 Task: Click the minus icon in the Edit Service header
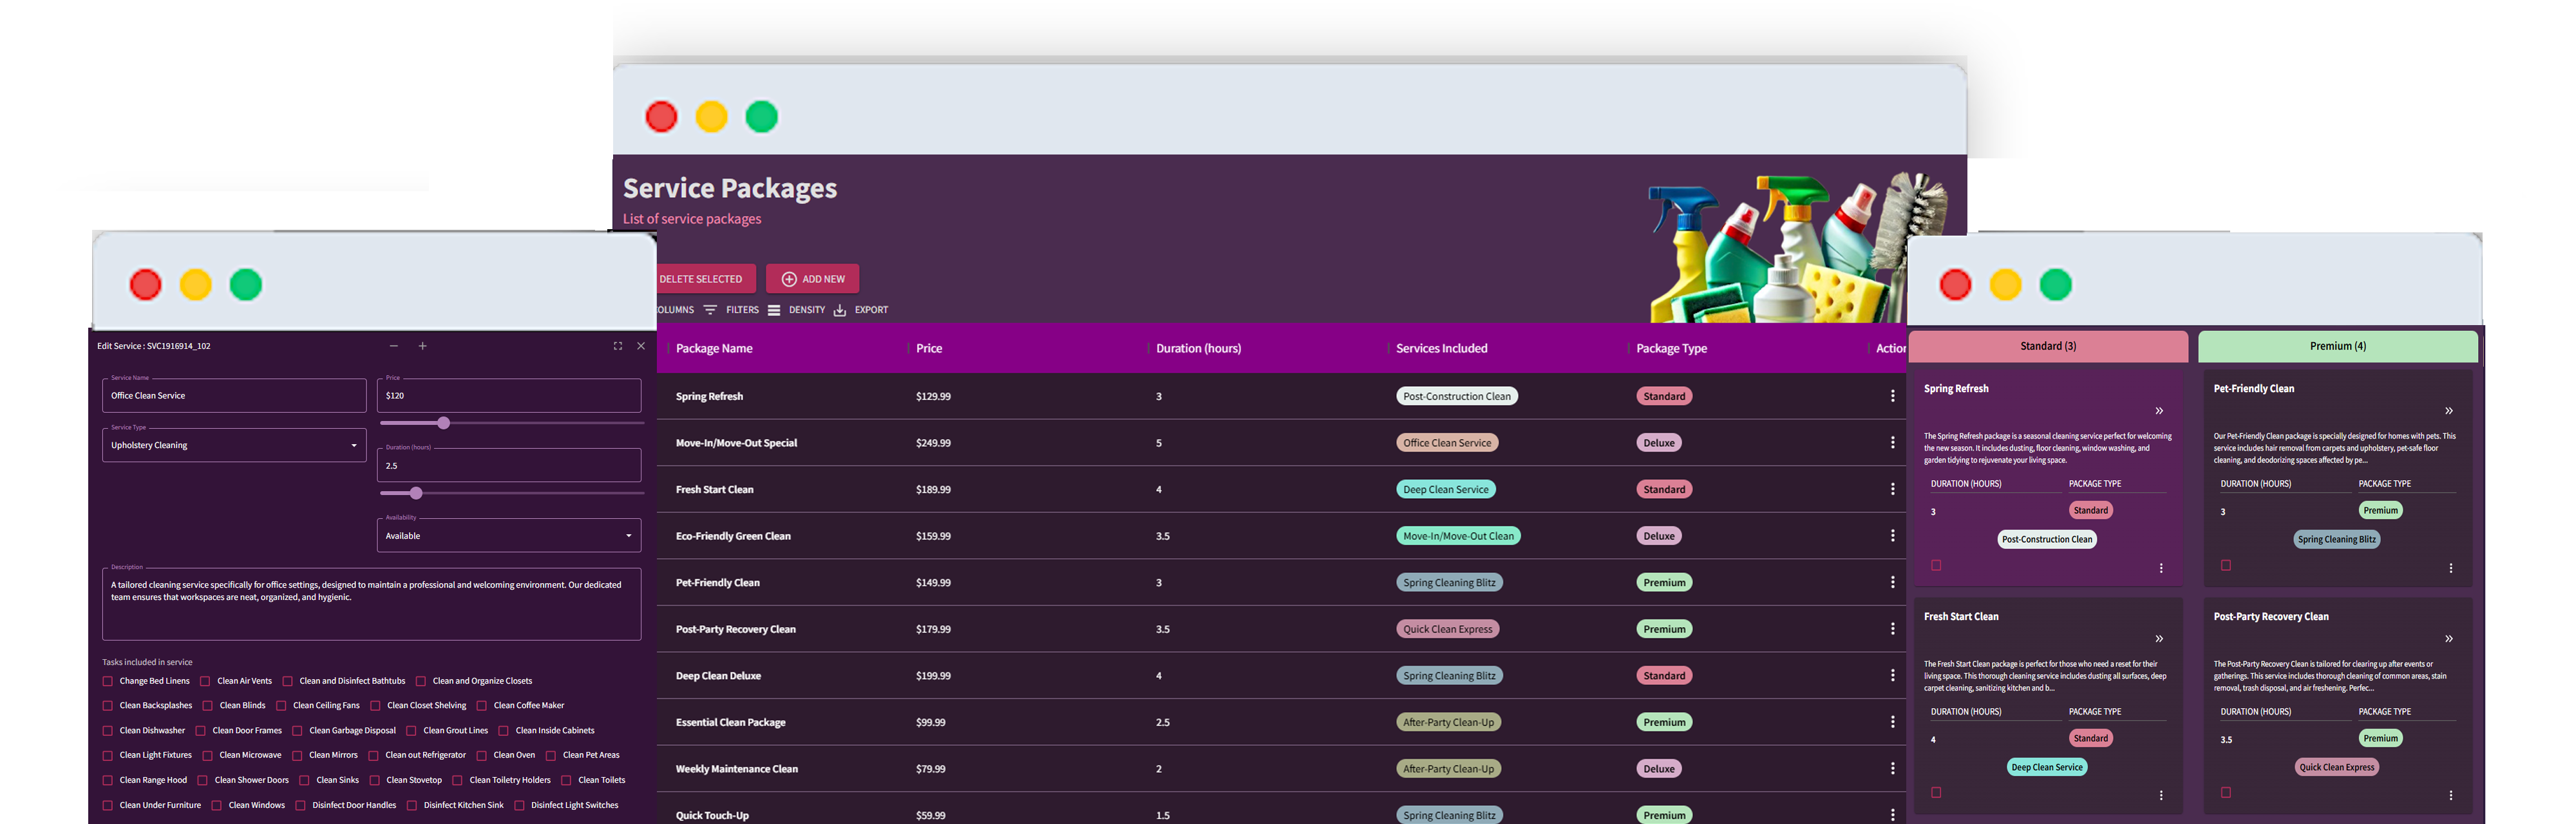[x=394, y=345]
